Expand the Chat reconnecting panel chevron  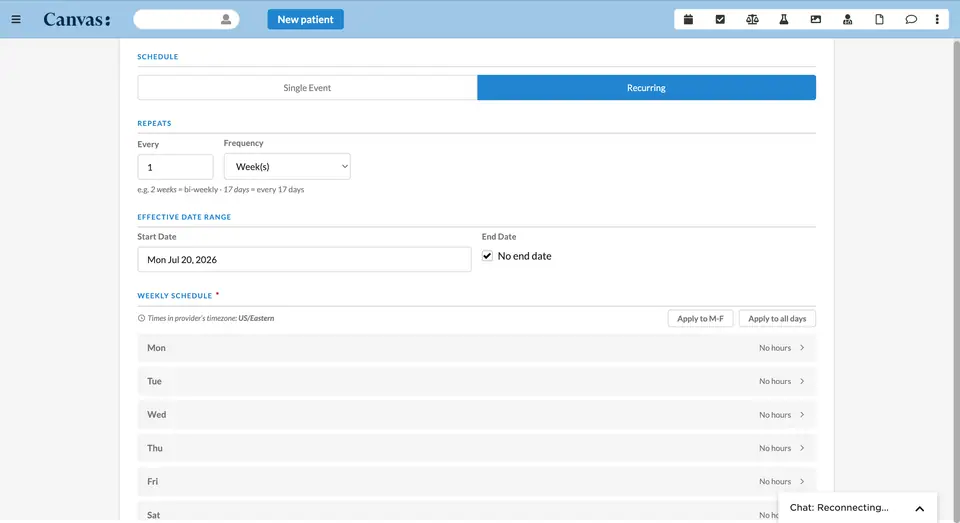pyautogui.click(x=920, y=508)
